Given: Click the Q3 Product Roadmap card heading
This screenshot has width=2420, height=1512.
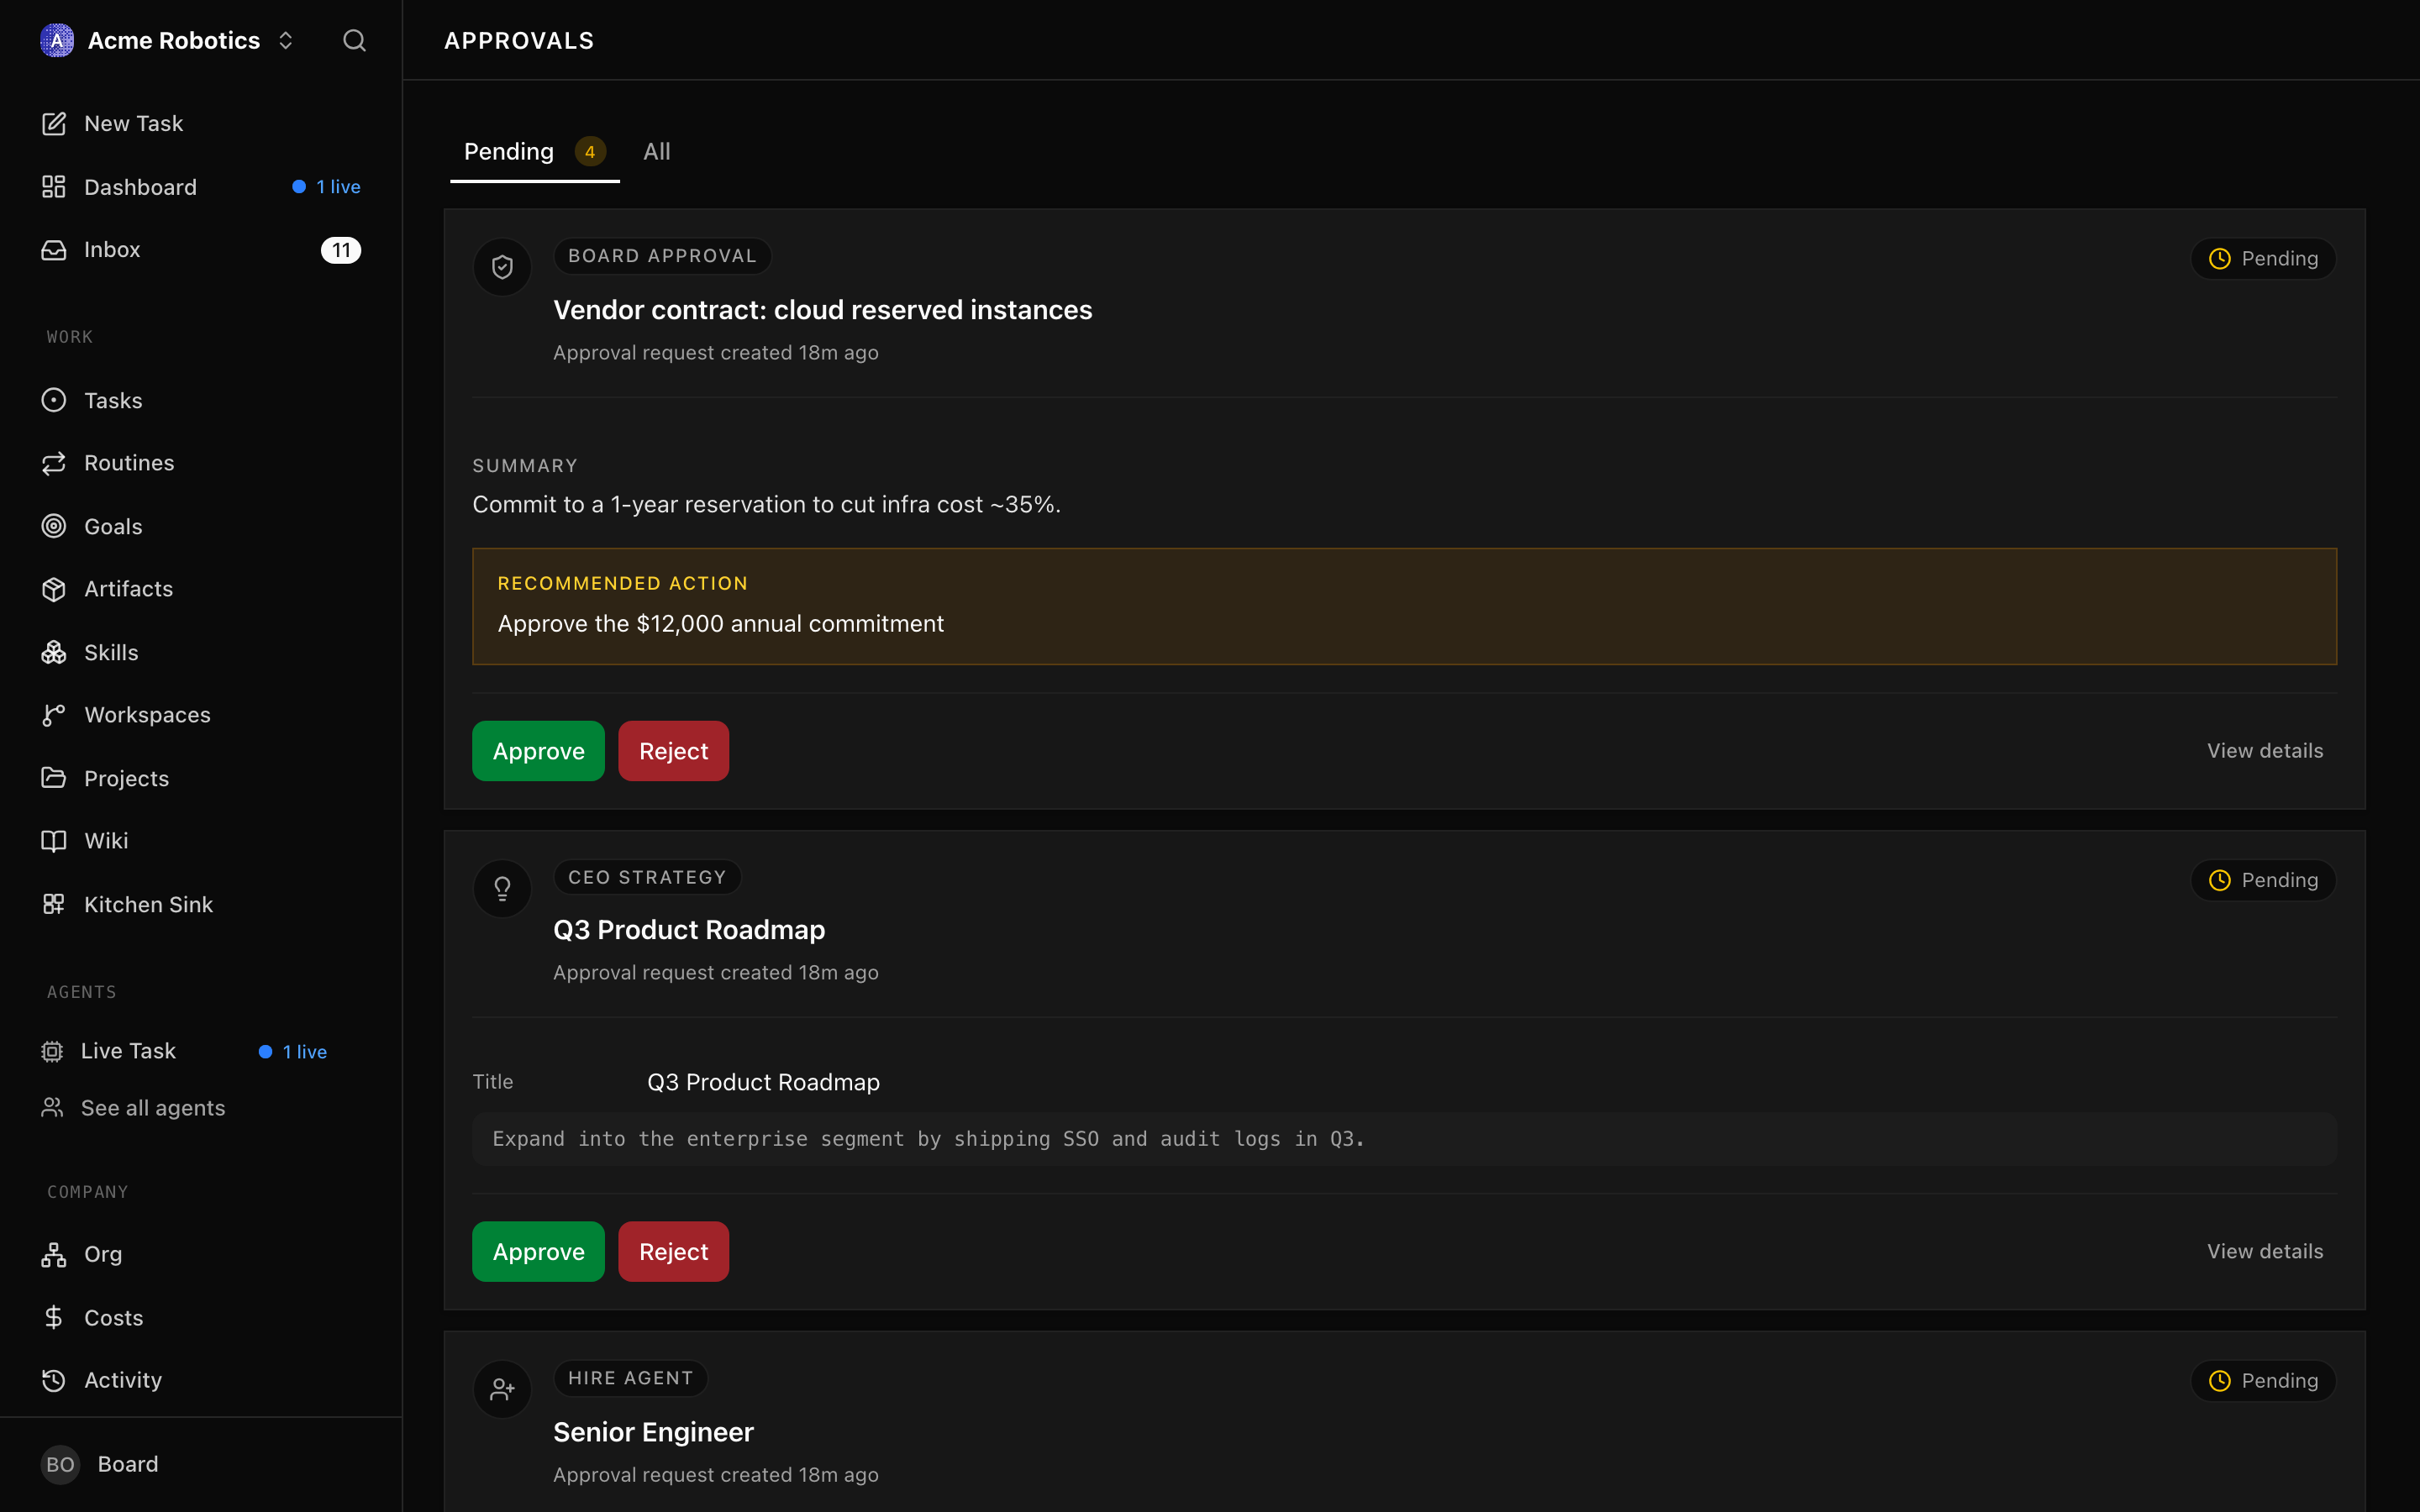Looking at the screenshot, I should pos(689,930).
